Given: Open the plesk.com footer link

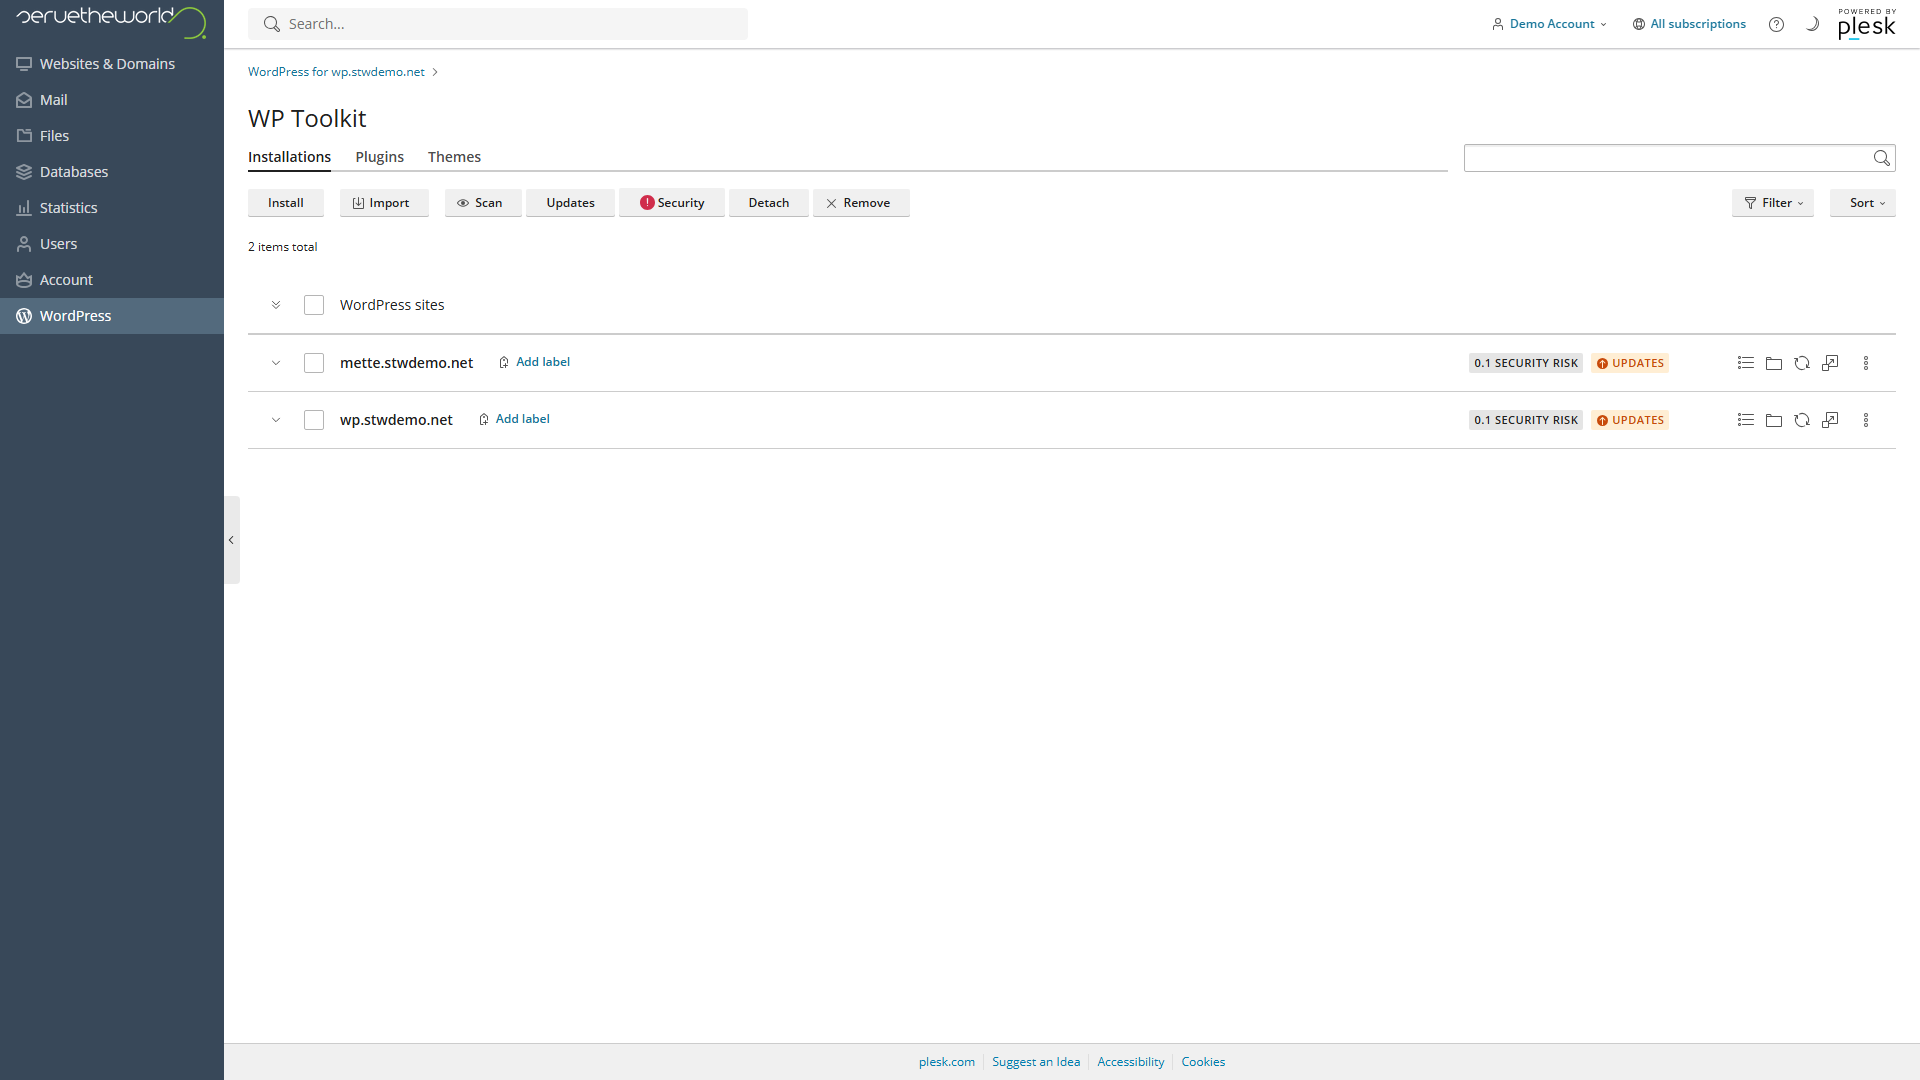Looking at the screenshot, I should [x=946, y=1062].
